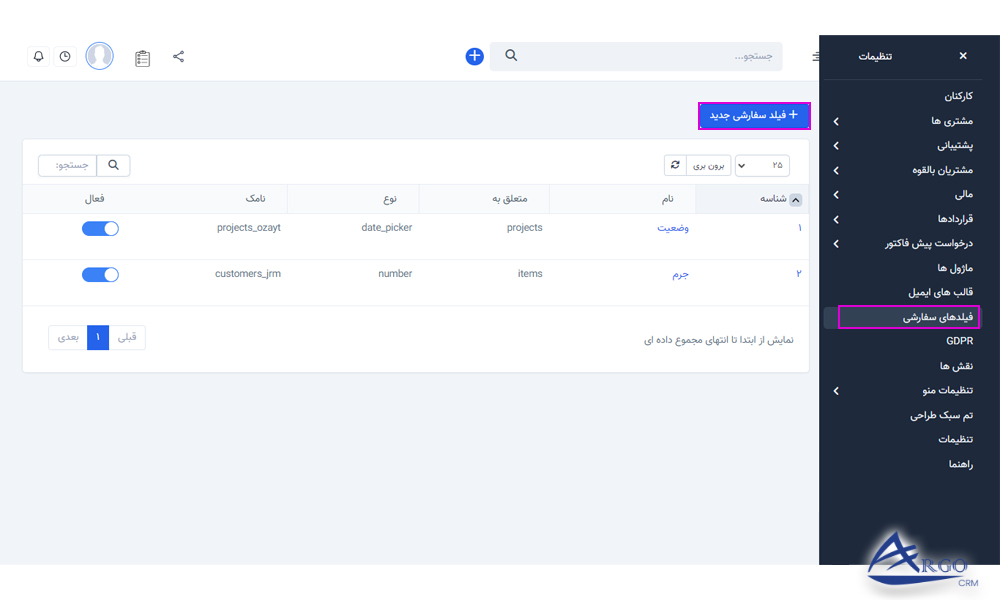Image resolution: width=1000 pixels, height=600 pixels.
Task: Turn off the customers_jrm active switch
Action: click(x=100, y=274)
